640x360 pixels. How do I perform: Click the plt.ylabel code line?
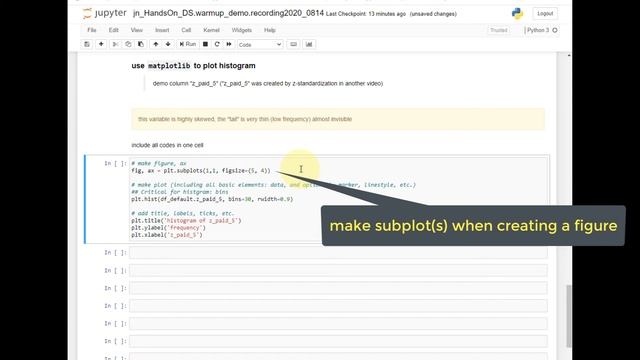(169, 228)
